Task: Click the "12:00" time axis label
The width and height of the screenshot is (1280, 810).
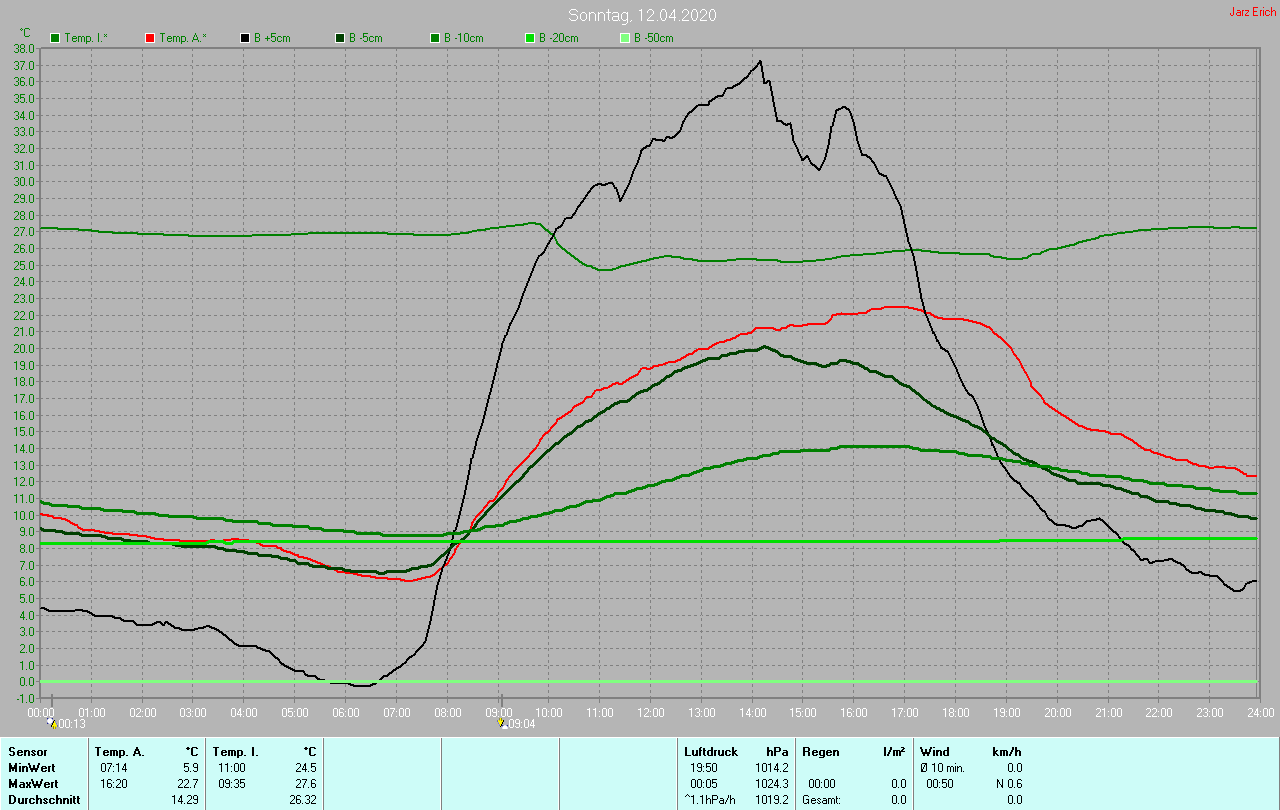Action: [x=651, y=712]
